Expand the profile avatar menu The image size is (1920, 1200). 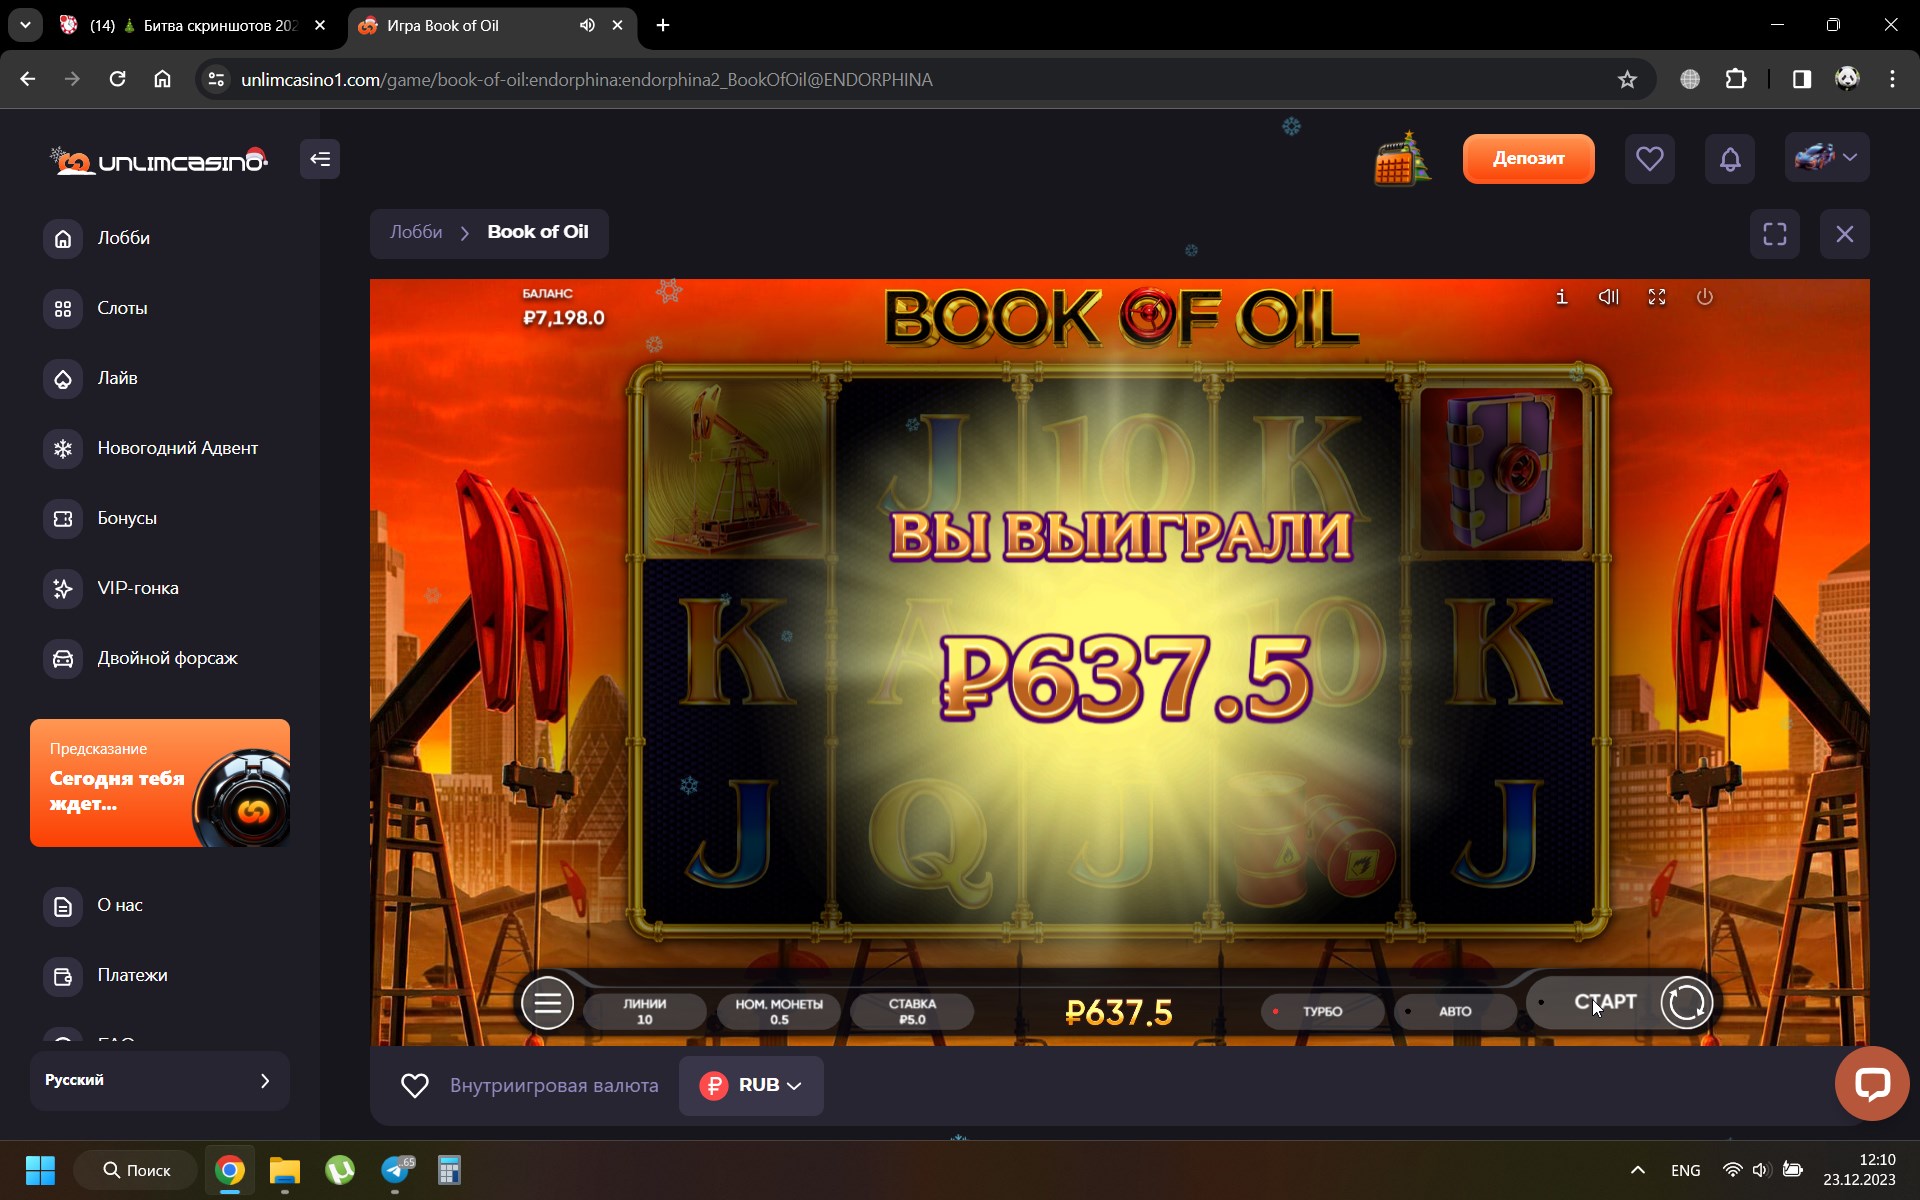(1826, 157)
